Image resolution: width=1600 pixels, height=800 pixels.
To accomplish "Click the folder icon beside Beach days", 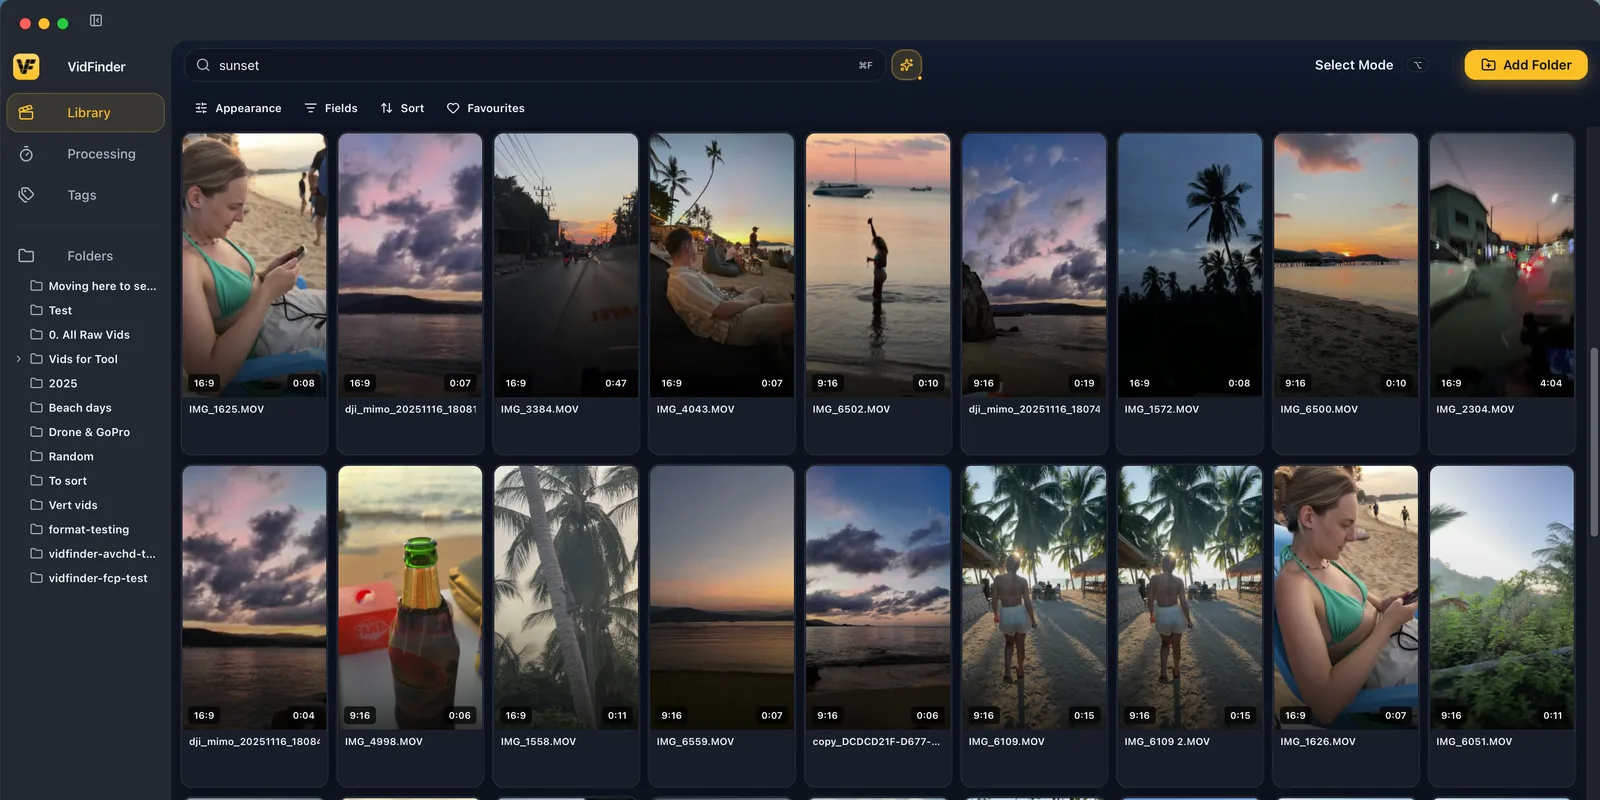I will click(36, 408).
